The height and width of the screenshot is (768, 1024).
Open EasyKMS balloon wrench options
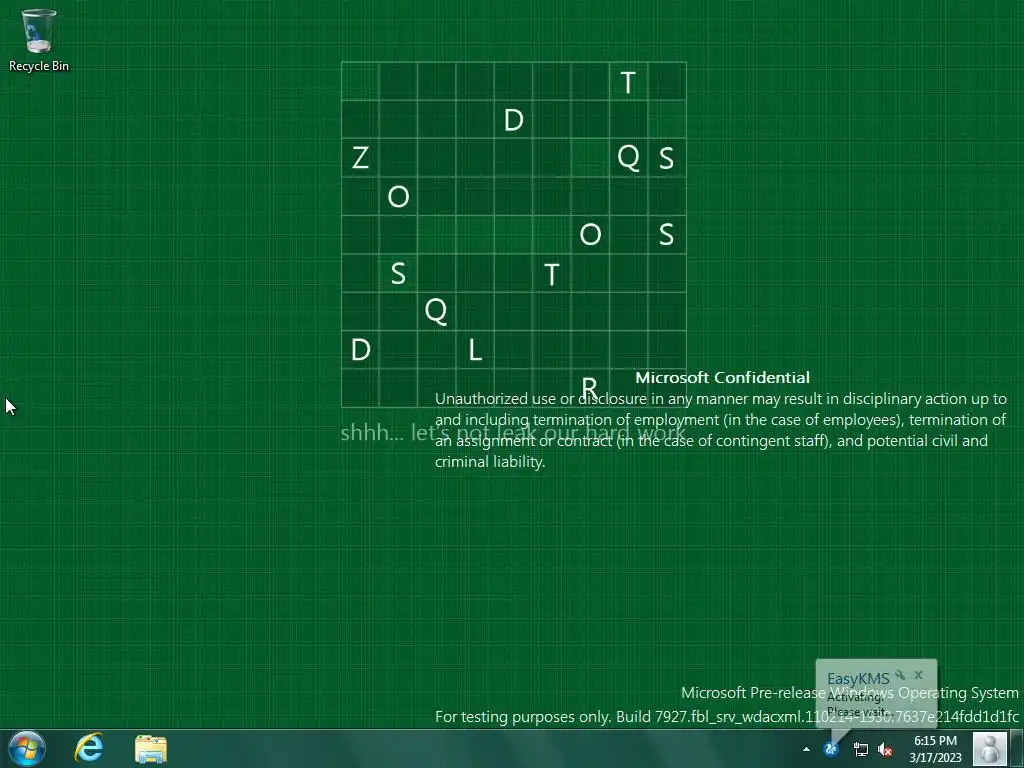pos(901,675)
